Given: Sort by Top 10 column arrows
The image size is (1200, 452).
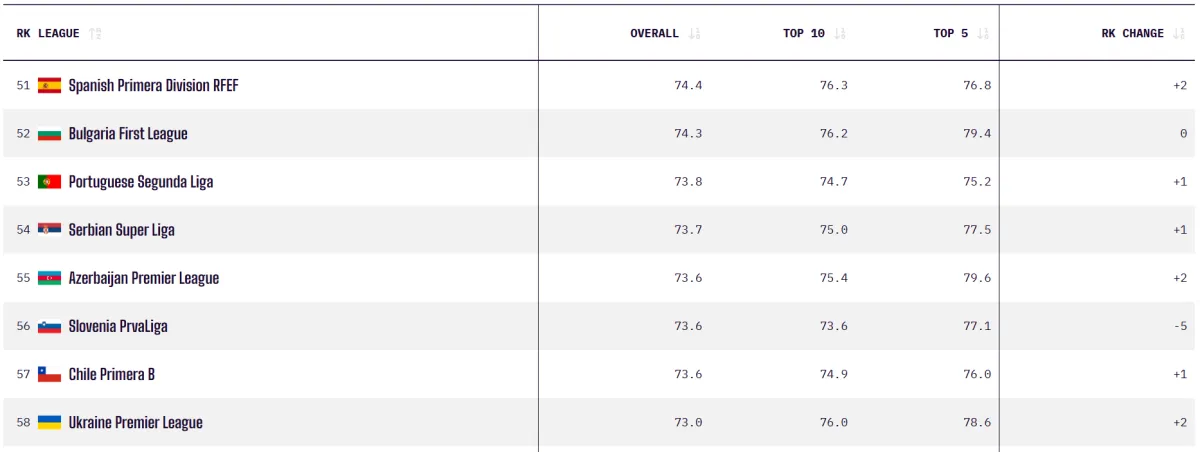Looking at the screenshot, I should point(840,33).
